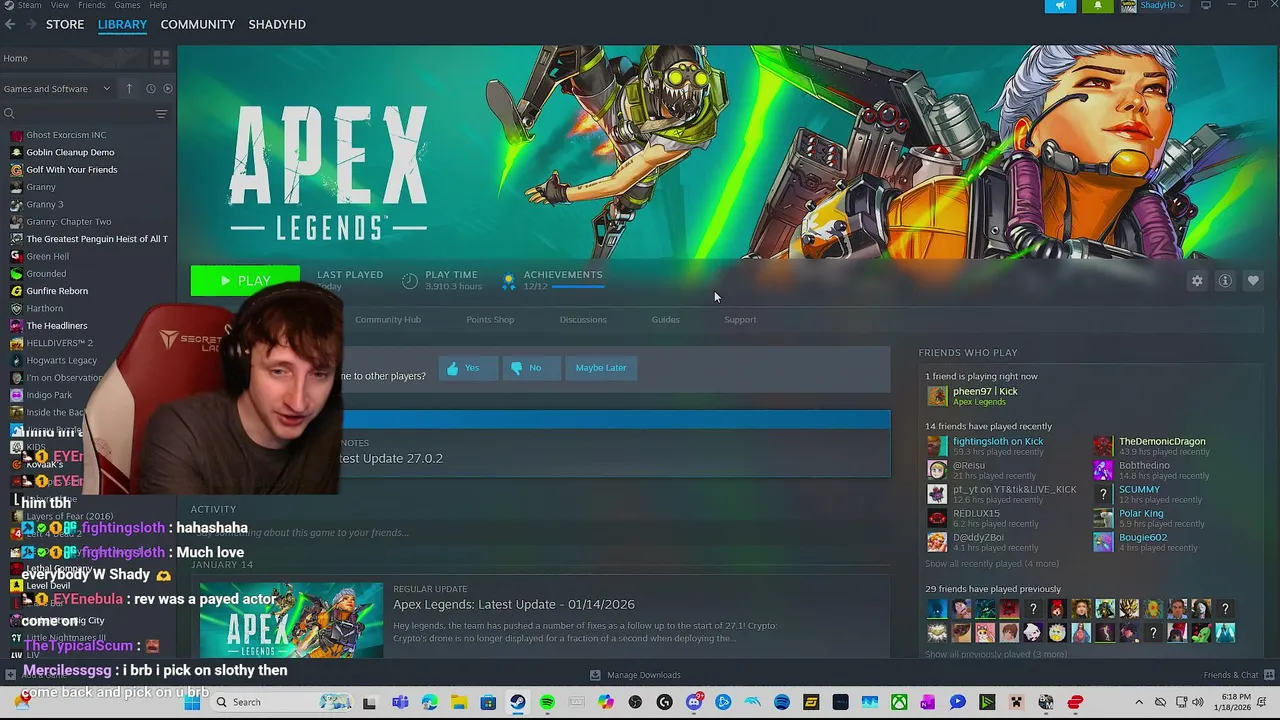The height and width of the screenshot is (720, 1280).
Task: Open the Help menu
Action: click(158, 5)
